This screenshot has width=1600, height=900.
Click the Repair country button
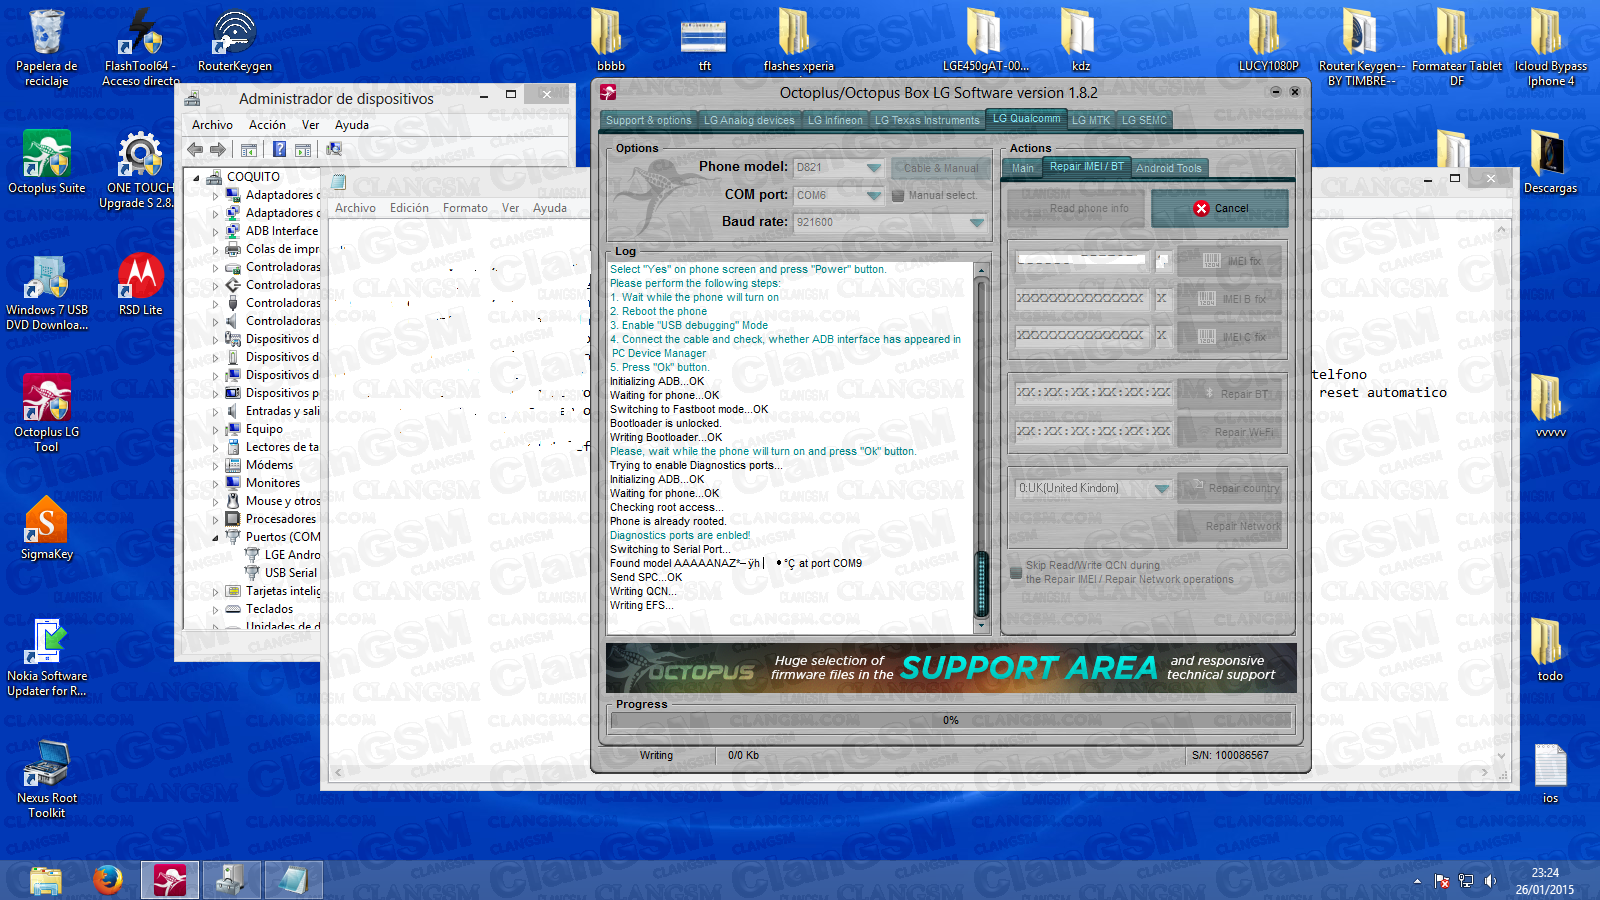click(x=1230, y=488)
